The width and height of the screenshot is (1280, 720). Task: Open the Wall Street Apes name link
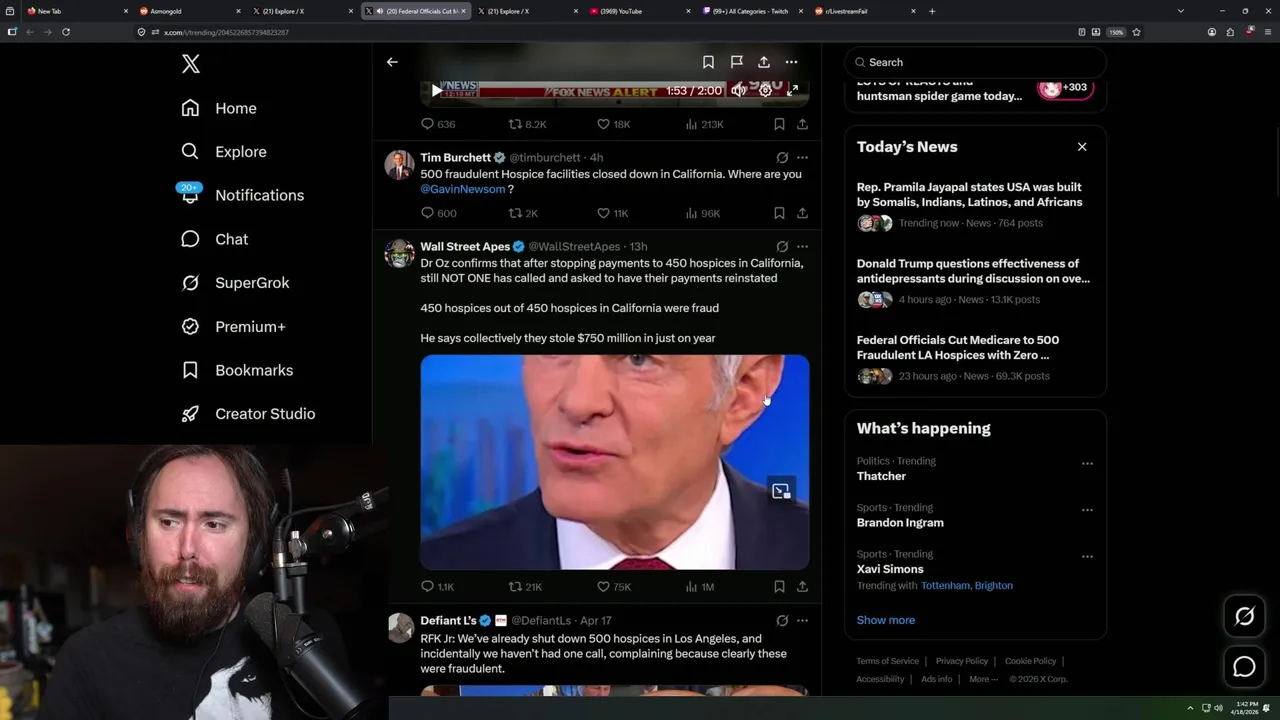(x=465, y=246)
